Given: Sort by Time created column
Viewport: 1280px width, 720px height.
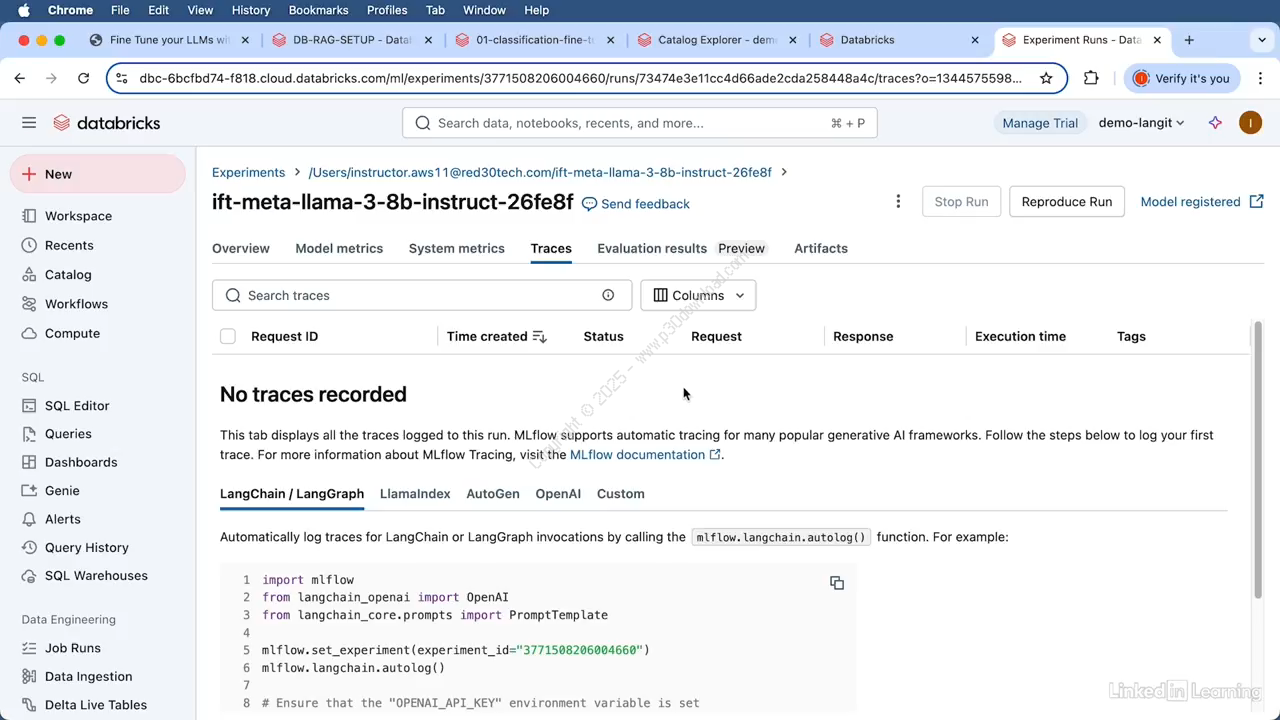Looking at the screenshot, I should point(497,336).
